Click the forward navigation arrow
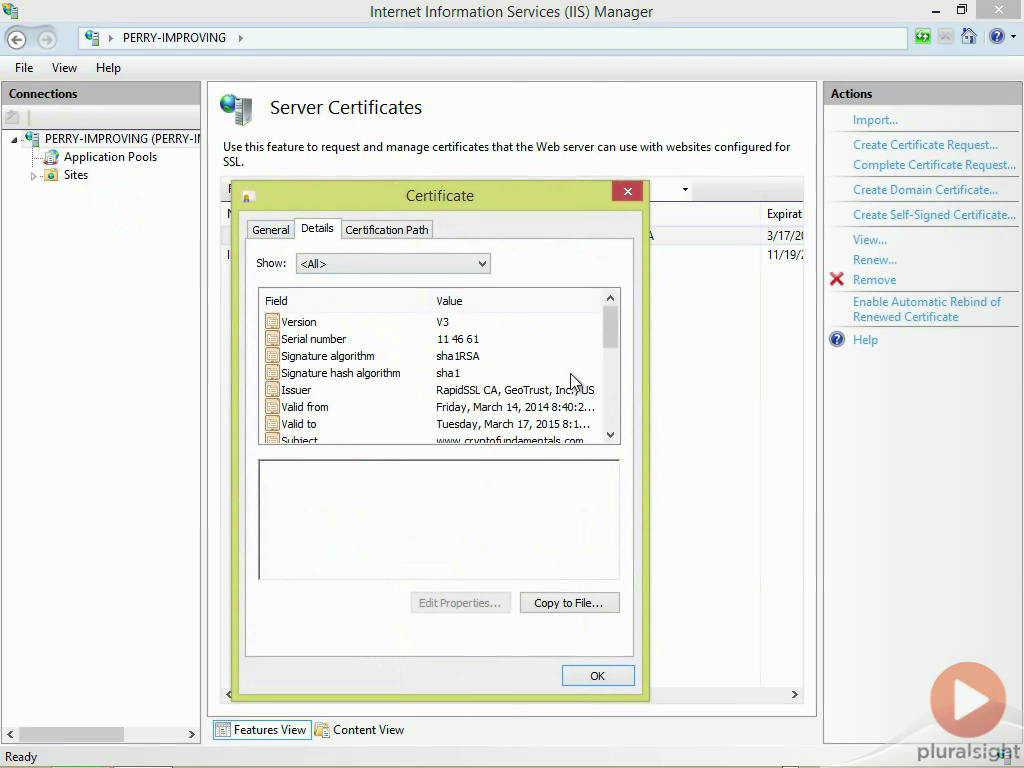Screen dimensions: 1024x768 [46, 39]
